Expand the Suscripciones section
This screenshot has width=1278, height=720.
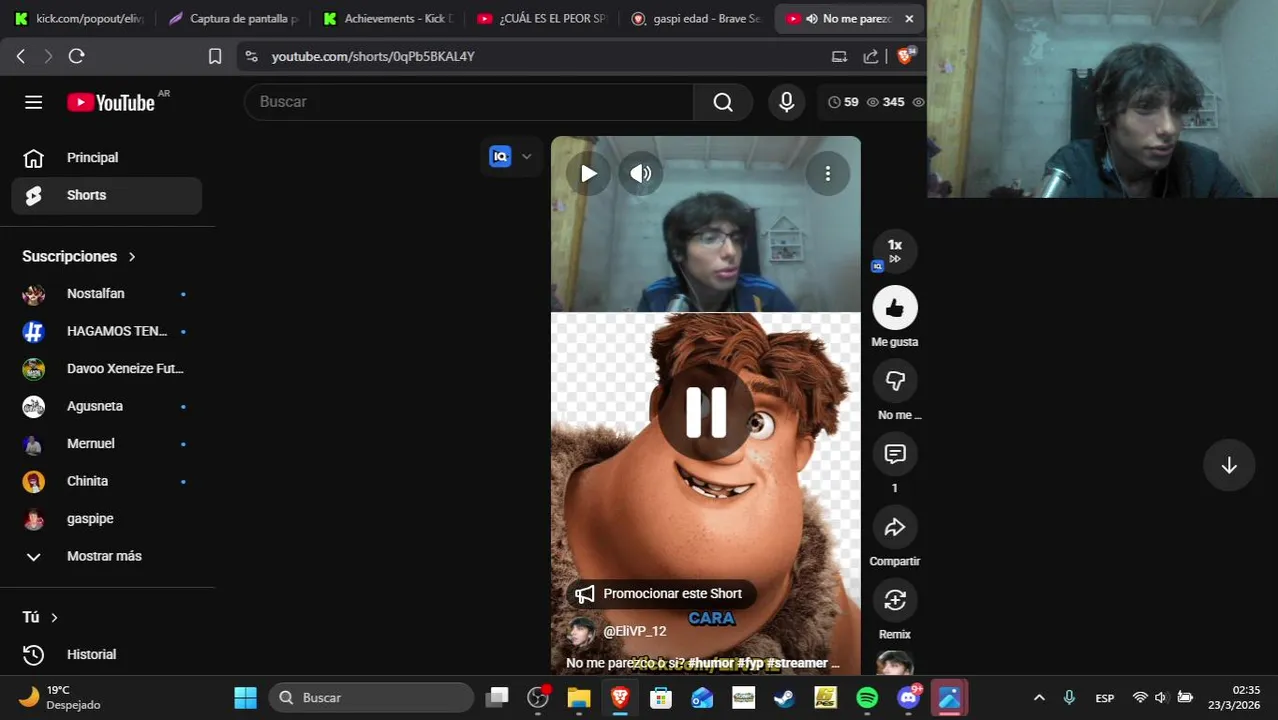79,256
